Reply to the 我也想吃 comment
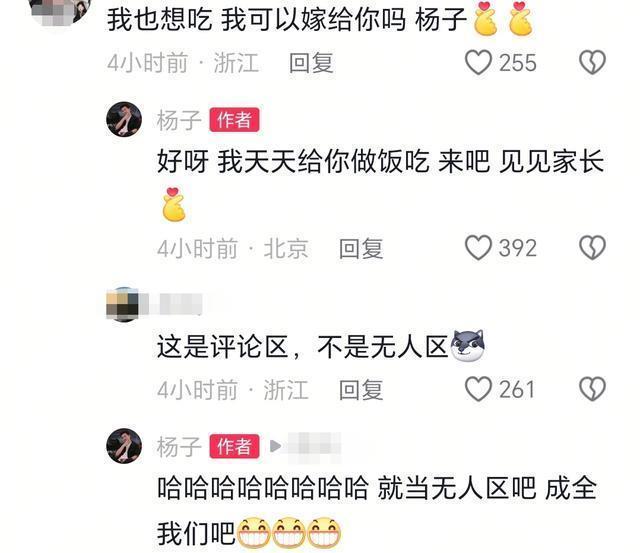The width and height of the screenshot is (640, 553). [x=311, y=63]
